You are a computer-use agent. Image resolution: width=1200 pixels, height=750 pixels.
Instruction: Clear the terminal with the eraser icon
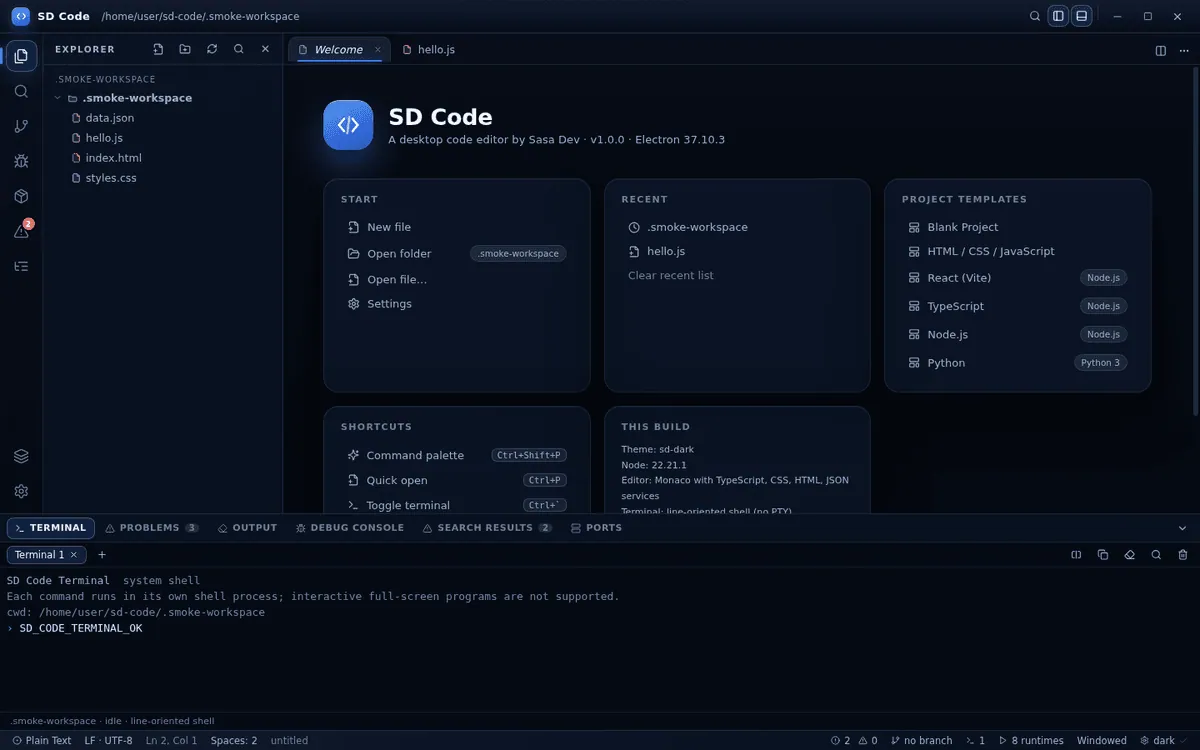pos(1130,555)
